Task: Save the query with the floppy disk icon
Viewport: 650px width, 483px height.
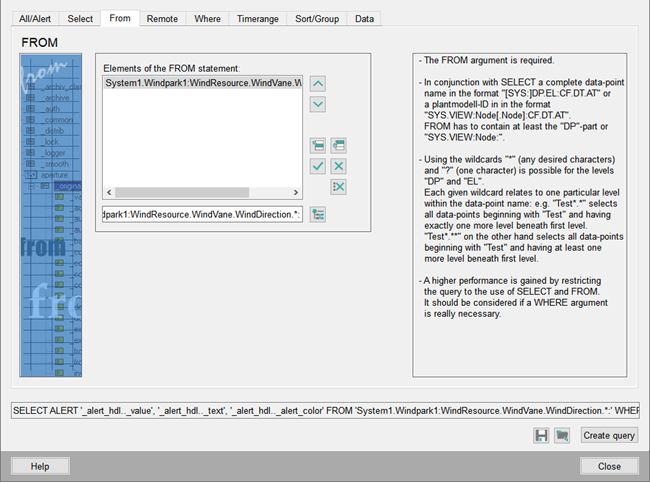Action: [541, 435]
